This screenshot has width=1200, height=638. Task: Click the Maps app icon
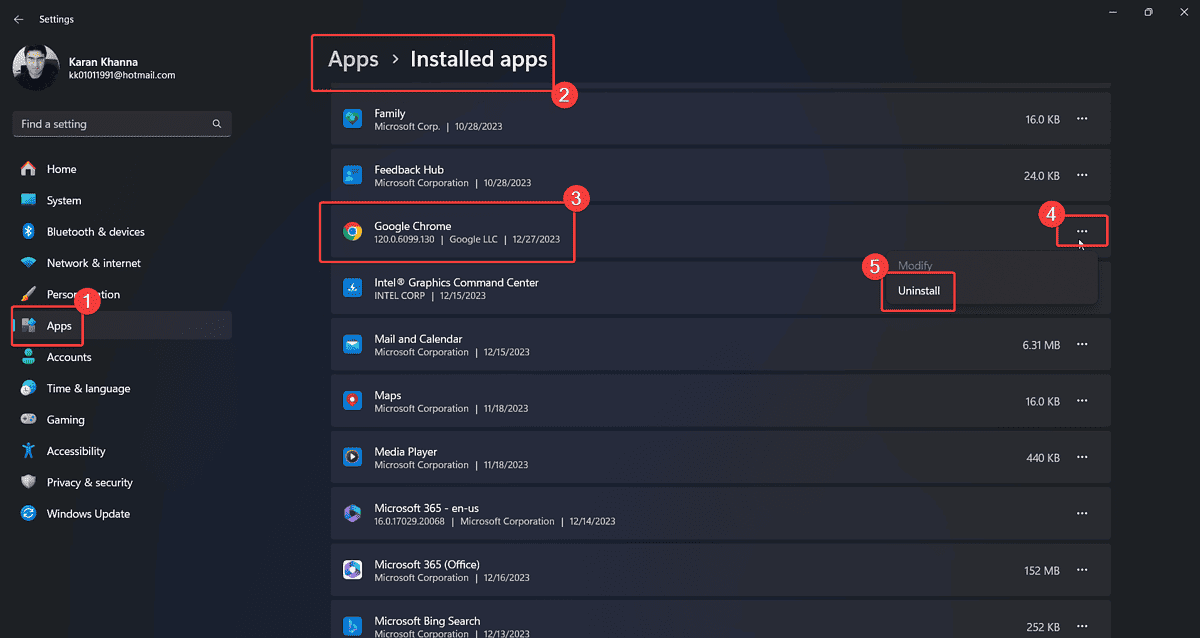point(352,401)
